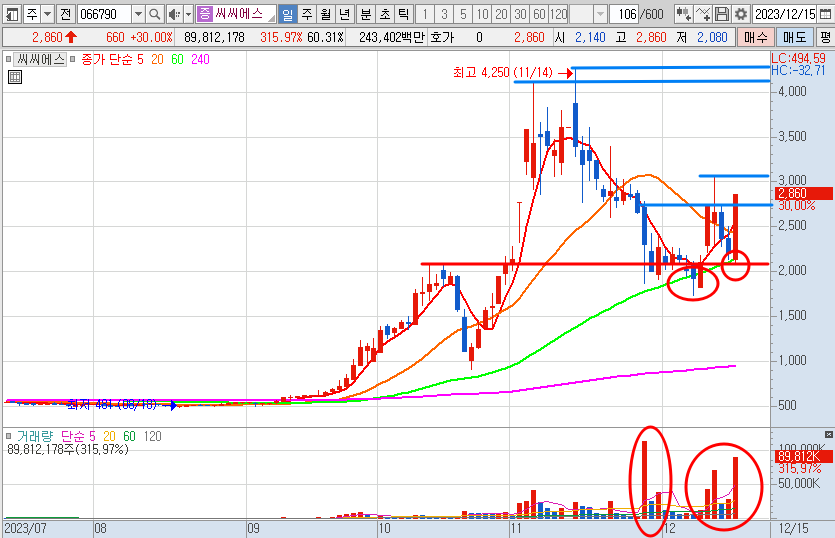Expand the stock code history dropdown
This screenshot has width=835, height=538.
138,14
